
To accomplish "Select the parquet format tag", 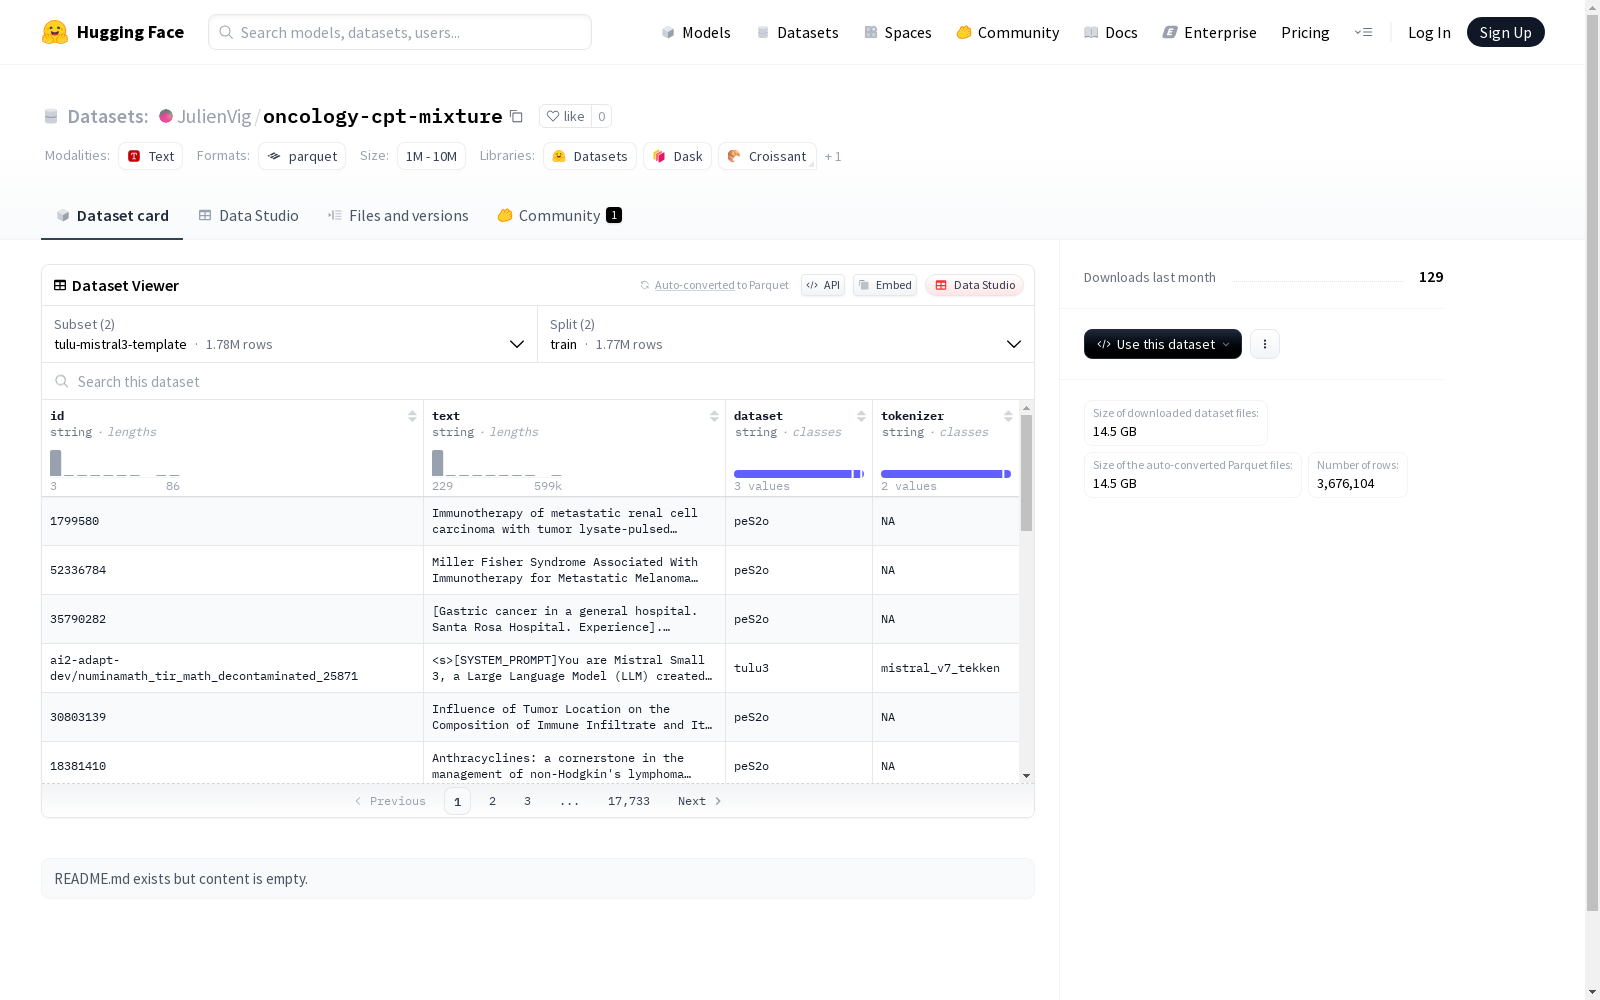I will click(x=302, y=156).
